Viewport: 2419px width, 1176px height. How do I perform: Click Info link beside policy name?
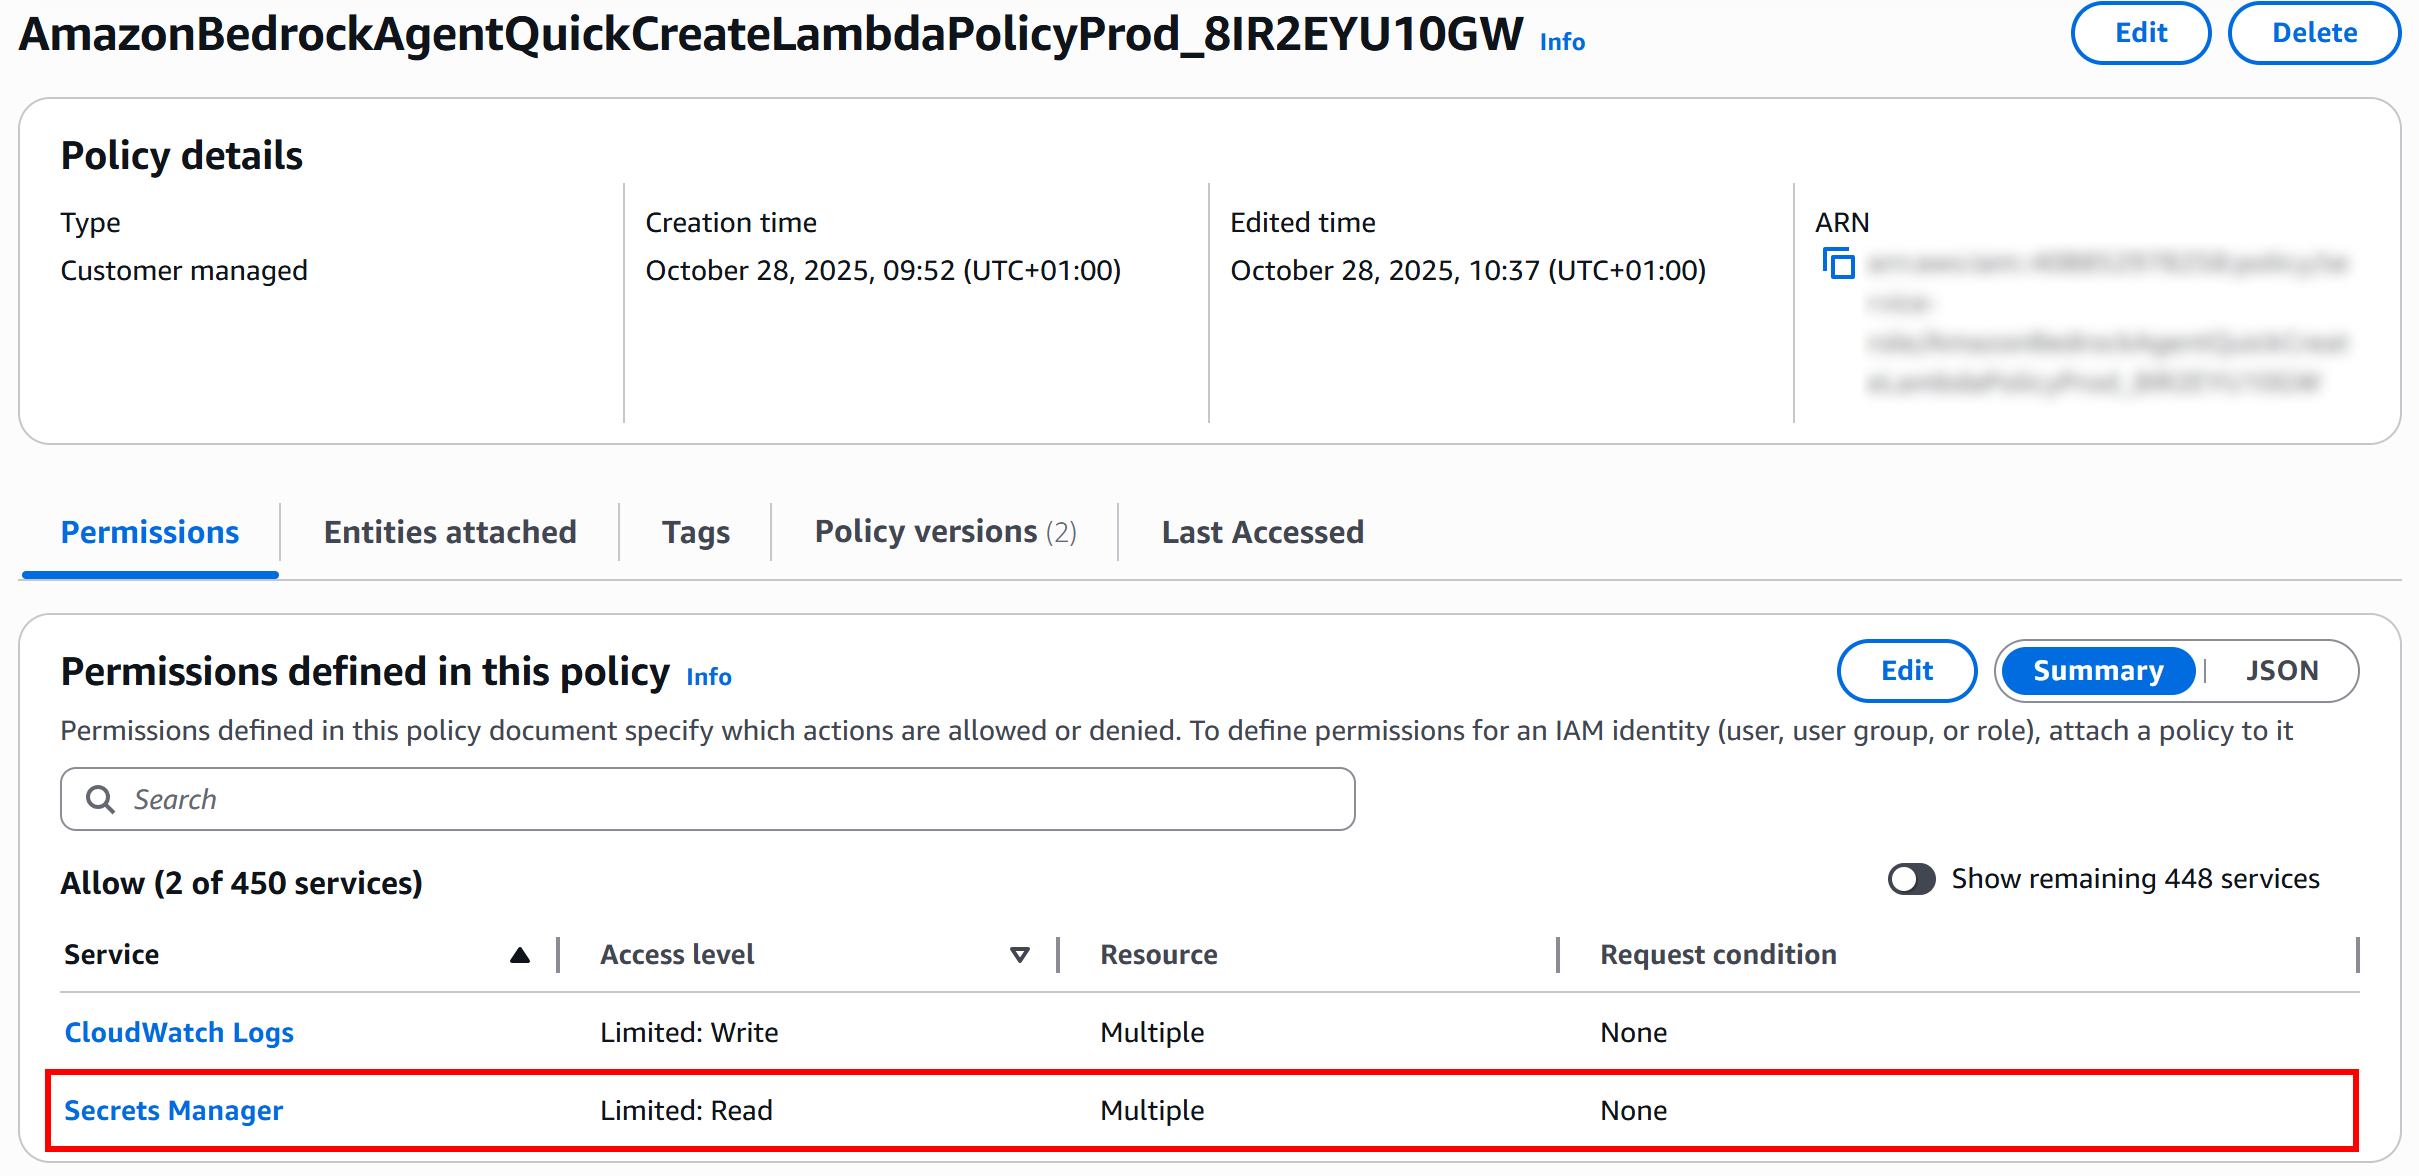coord(1562,42)
